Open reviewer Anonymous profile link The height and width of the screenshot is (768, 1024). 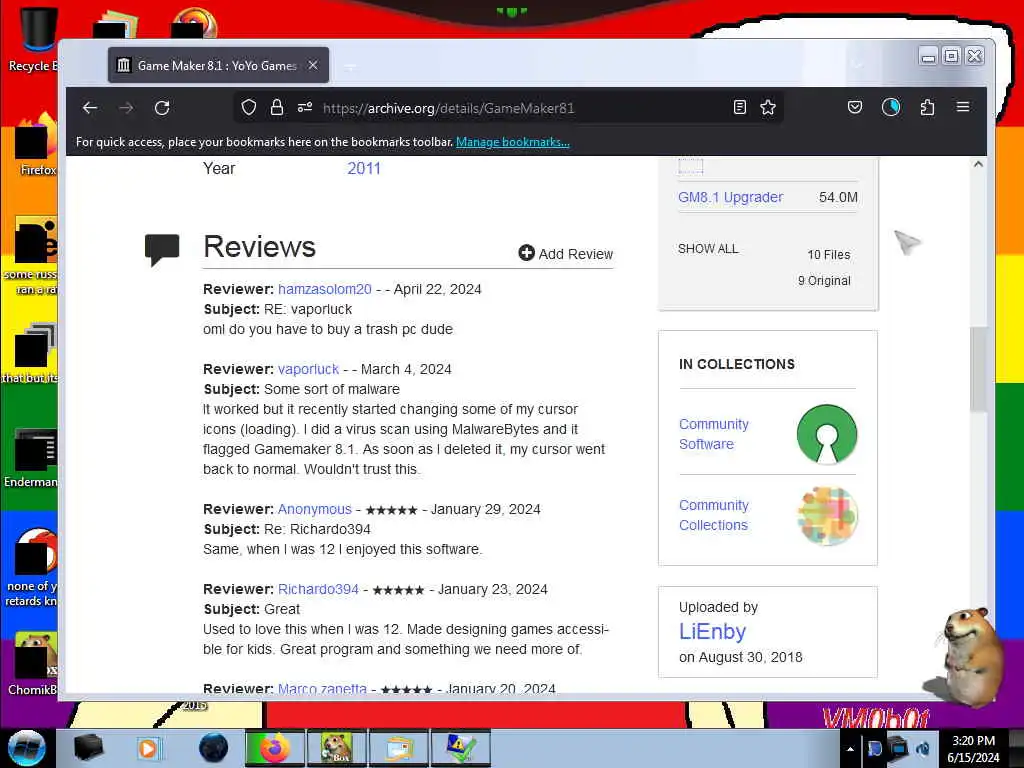tap(315, 509)
